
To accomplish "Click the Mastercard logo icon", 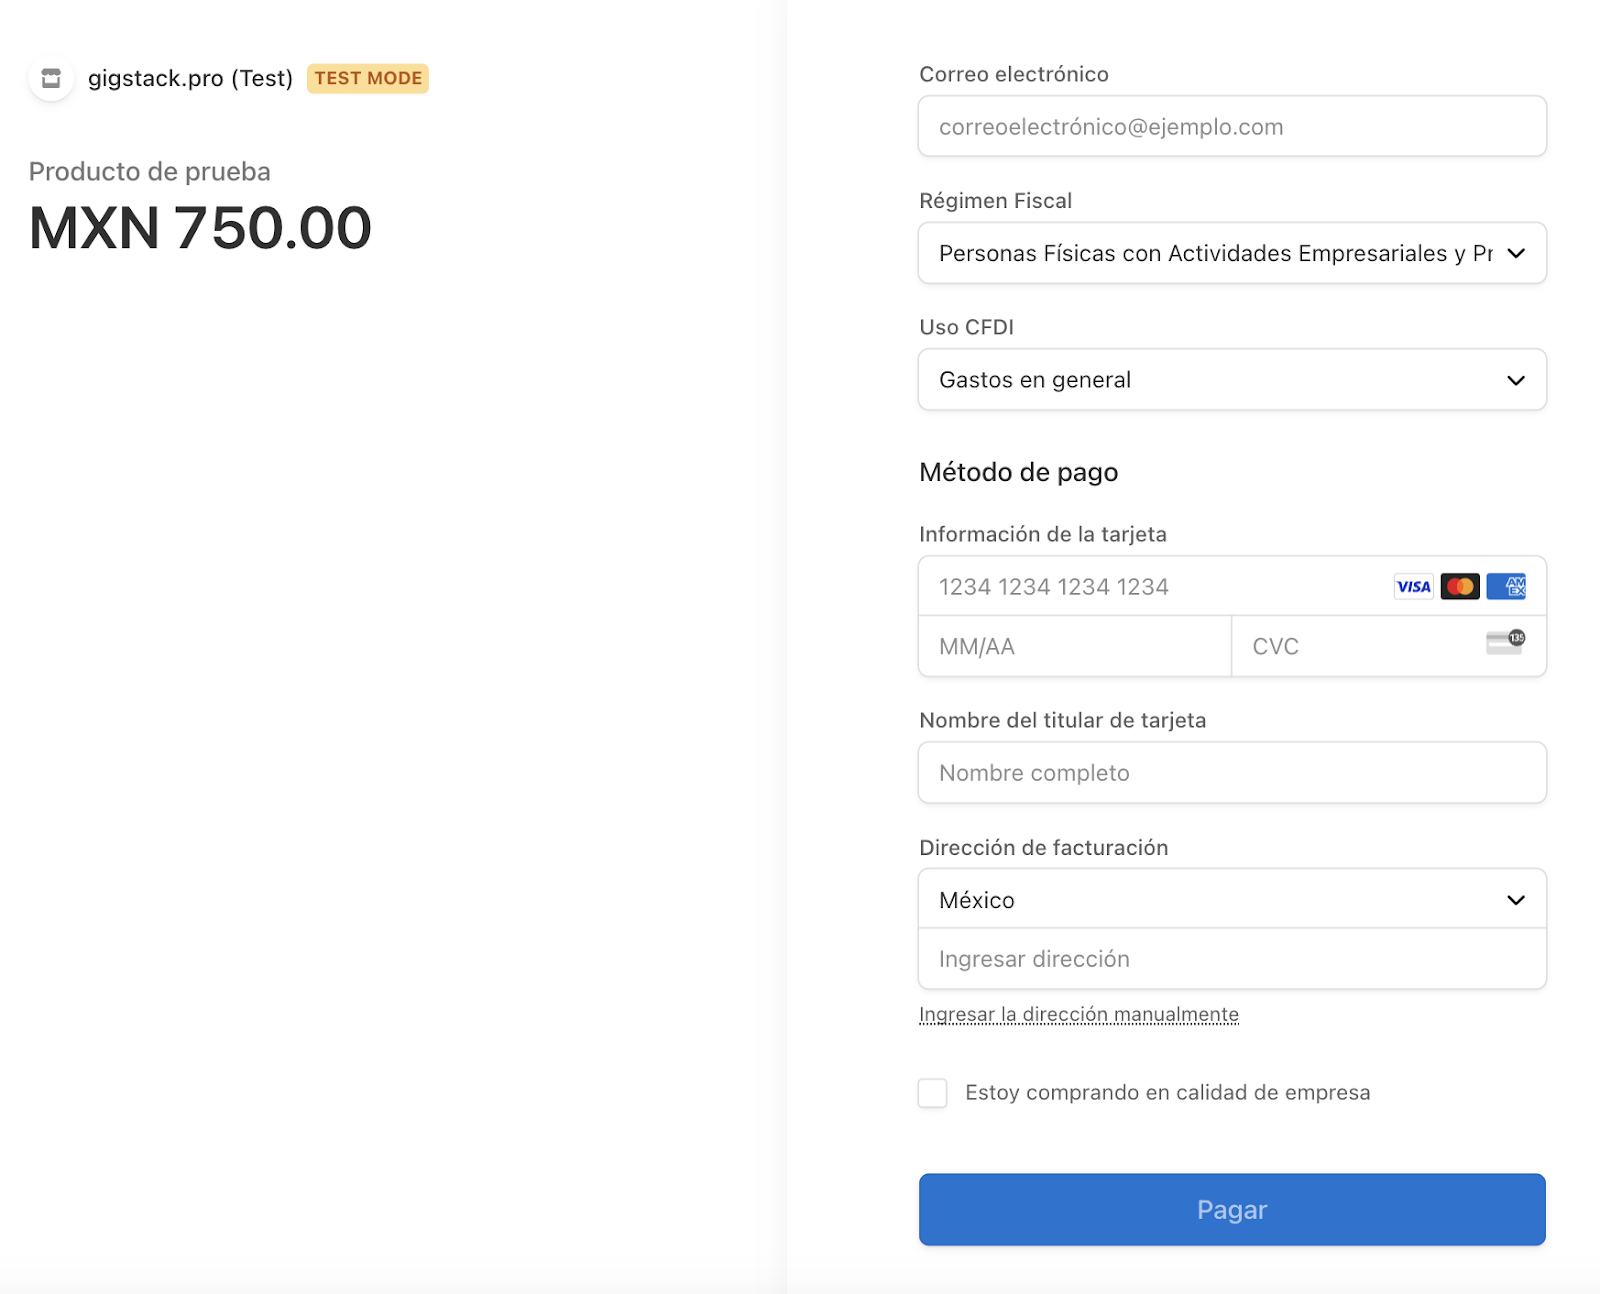I will pos(1460,587).
